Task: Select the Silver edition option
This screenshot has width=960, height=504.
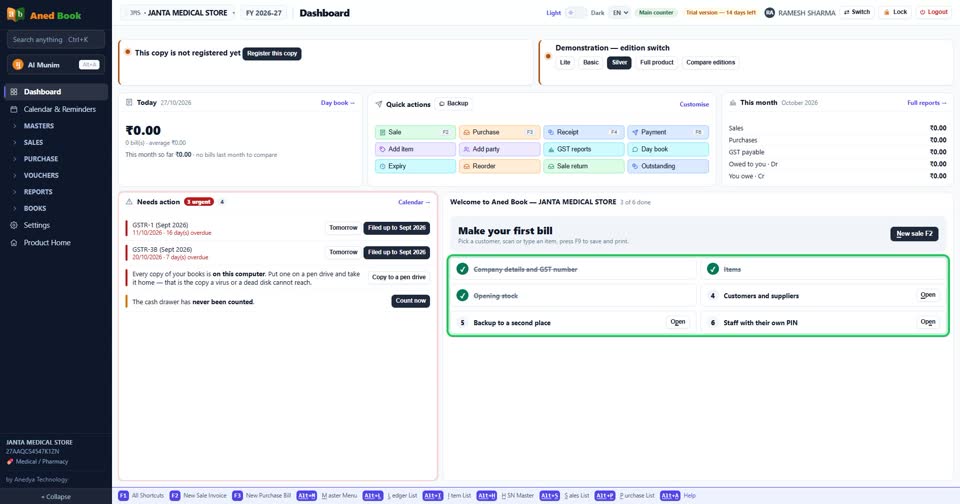Action: [x=620, y=62]
